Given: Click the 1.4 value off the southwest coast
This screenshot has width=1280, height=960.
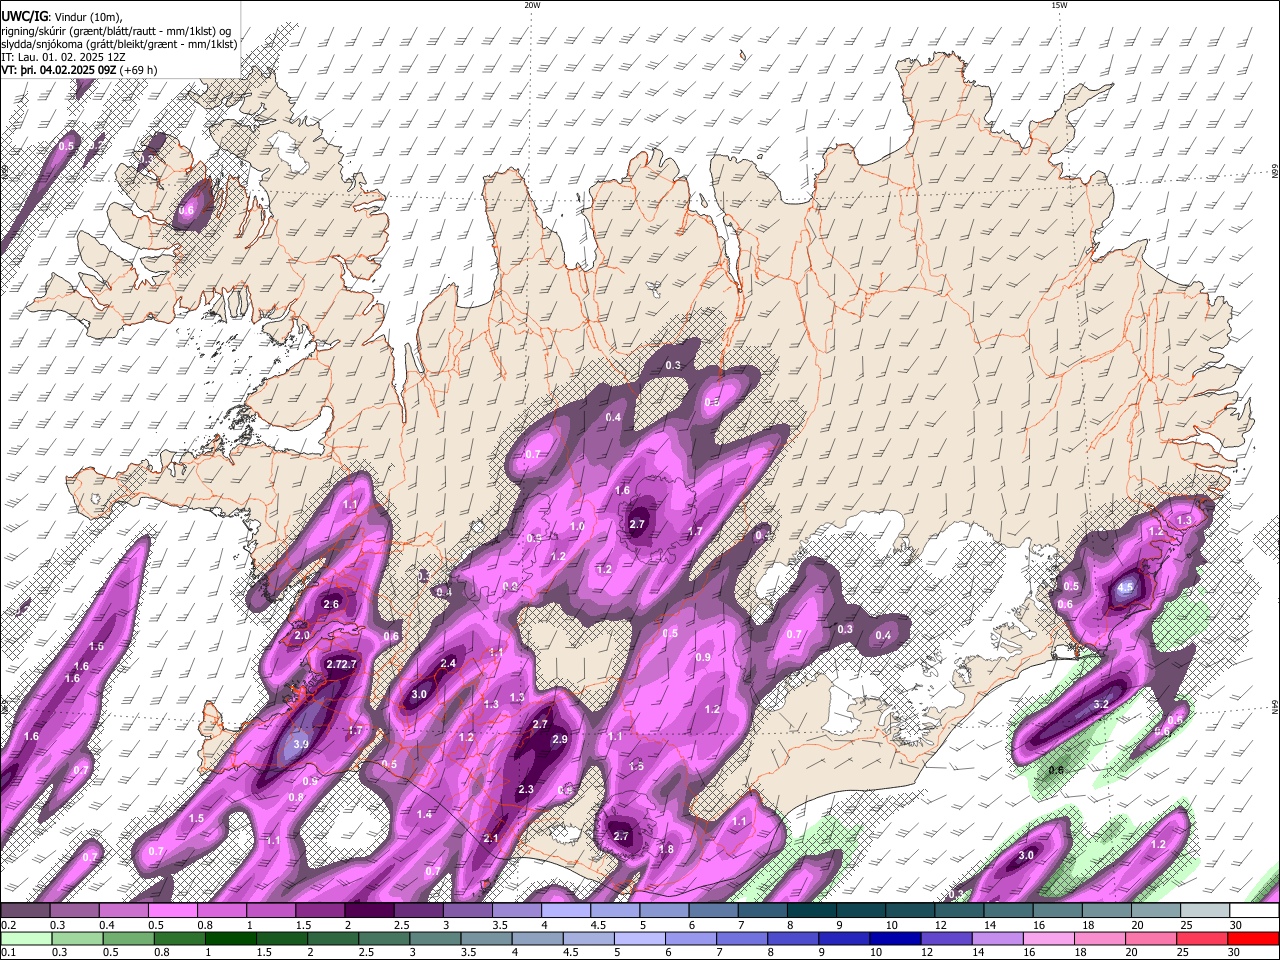Looking at the screenshot, I should point(424,815).
